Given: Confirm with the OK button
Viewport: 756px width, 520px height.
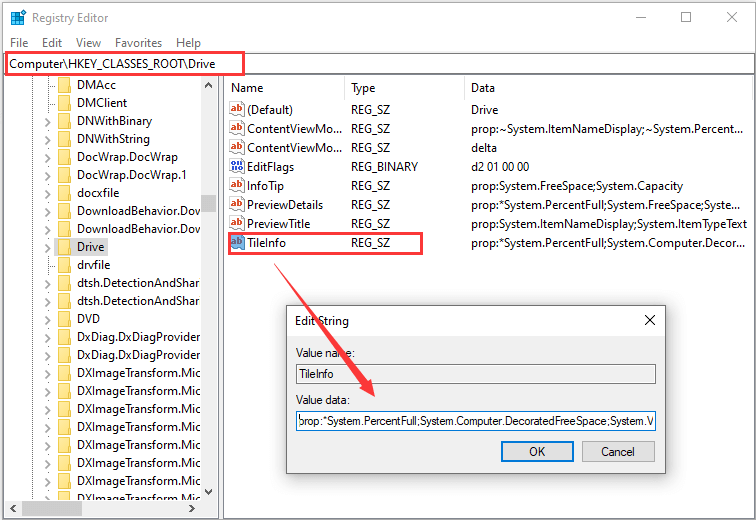Looking at the screenshot, I should (537, 452).
